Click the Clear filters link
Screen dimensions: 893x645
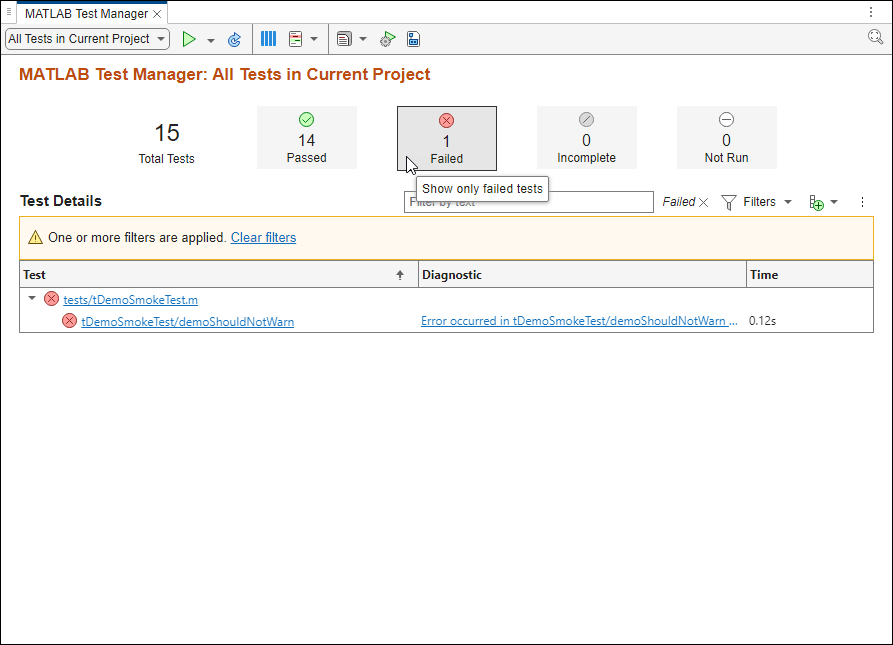point(263,237)
